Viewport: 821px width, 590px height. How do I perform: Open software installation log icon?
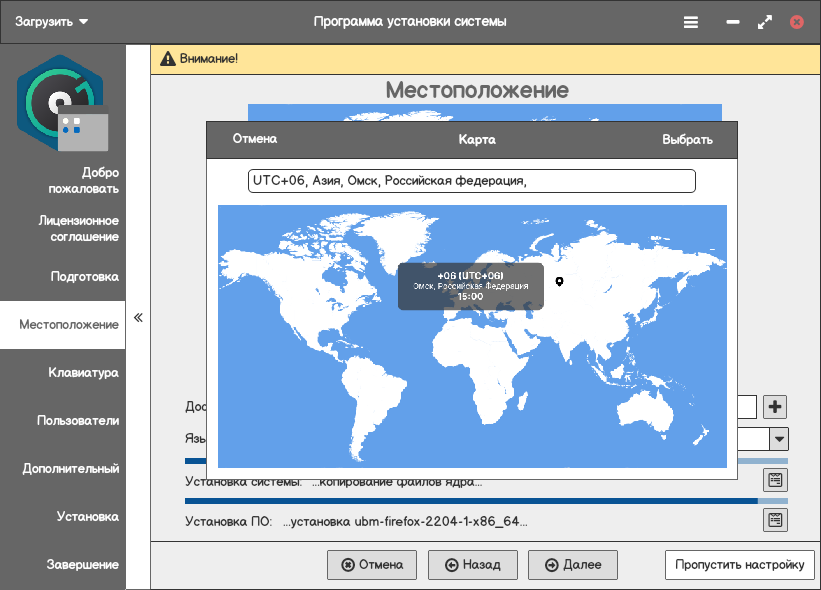coord(775,520)
